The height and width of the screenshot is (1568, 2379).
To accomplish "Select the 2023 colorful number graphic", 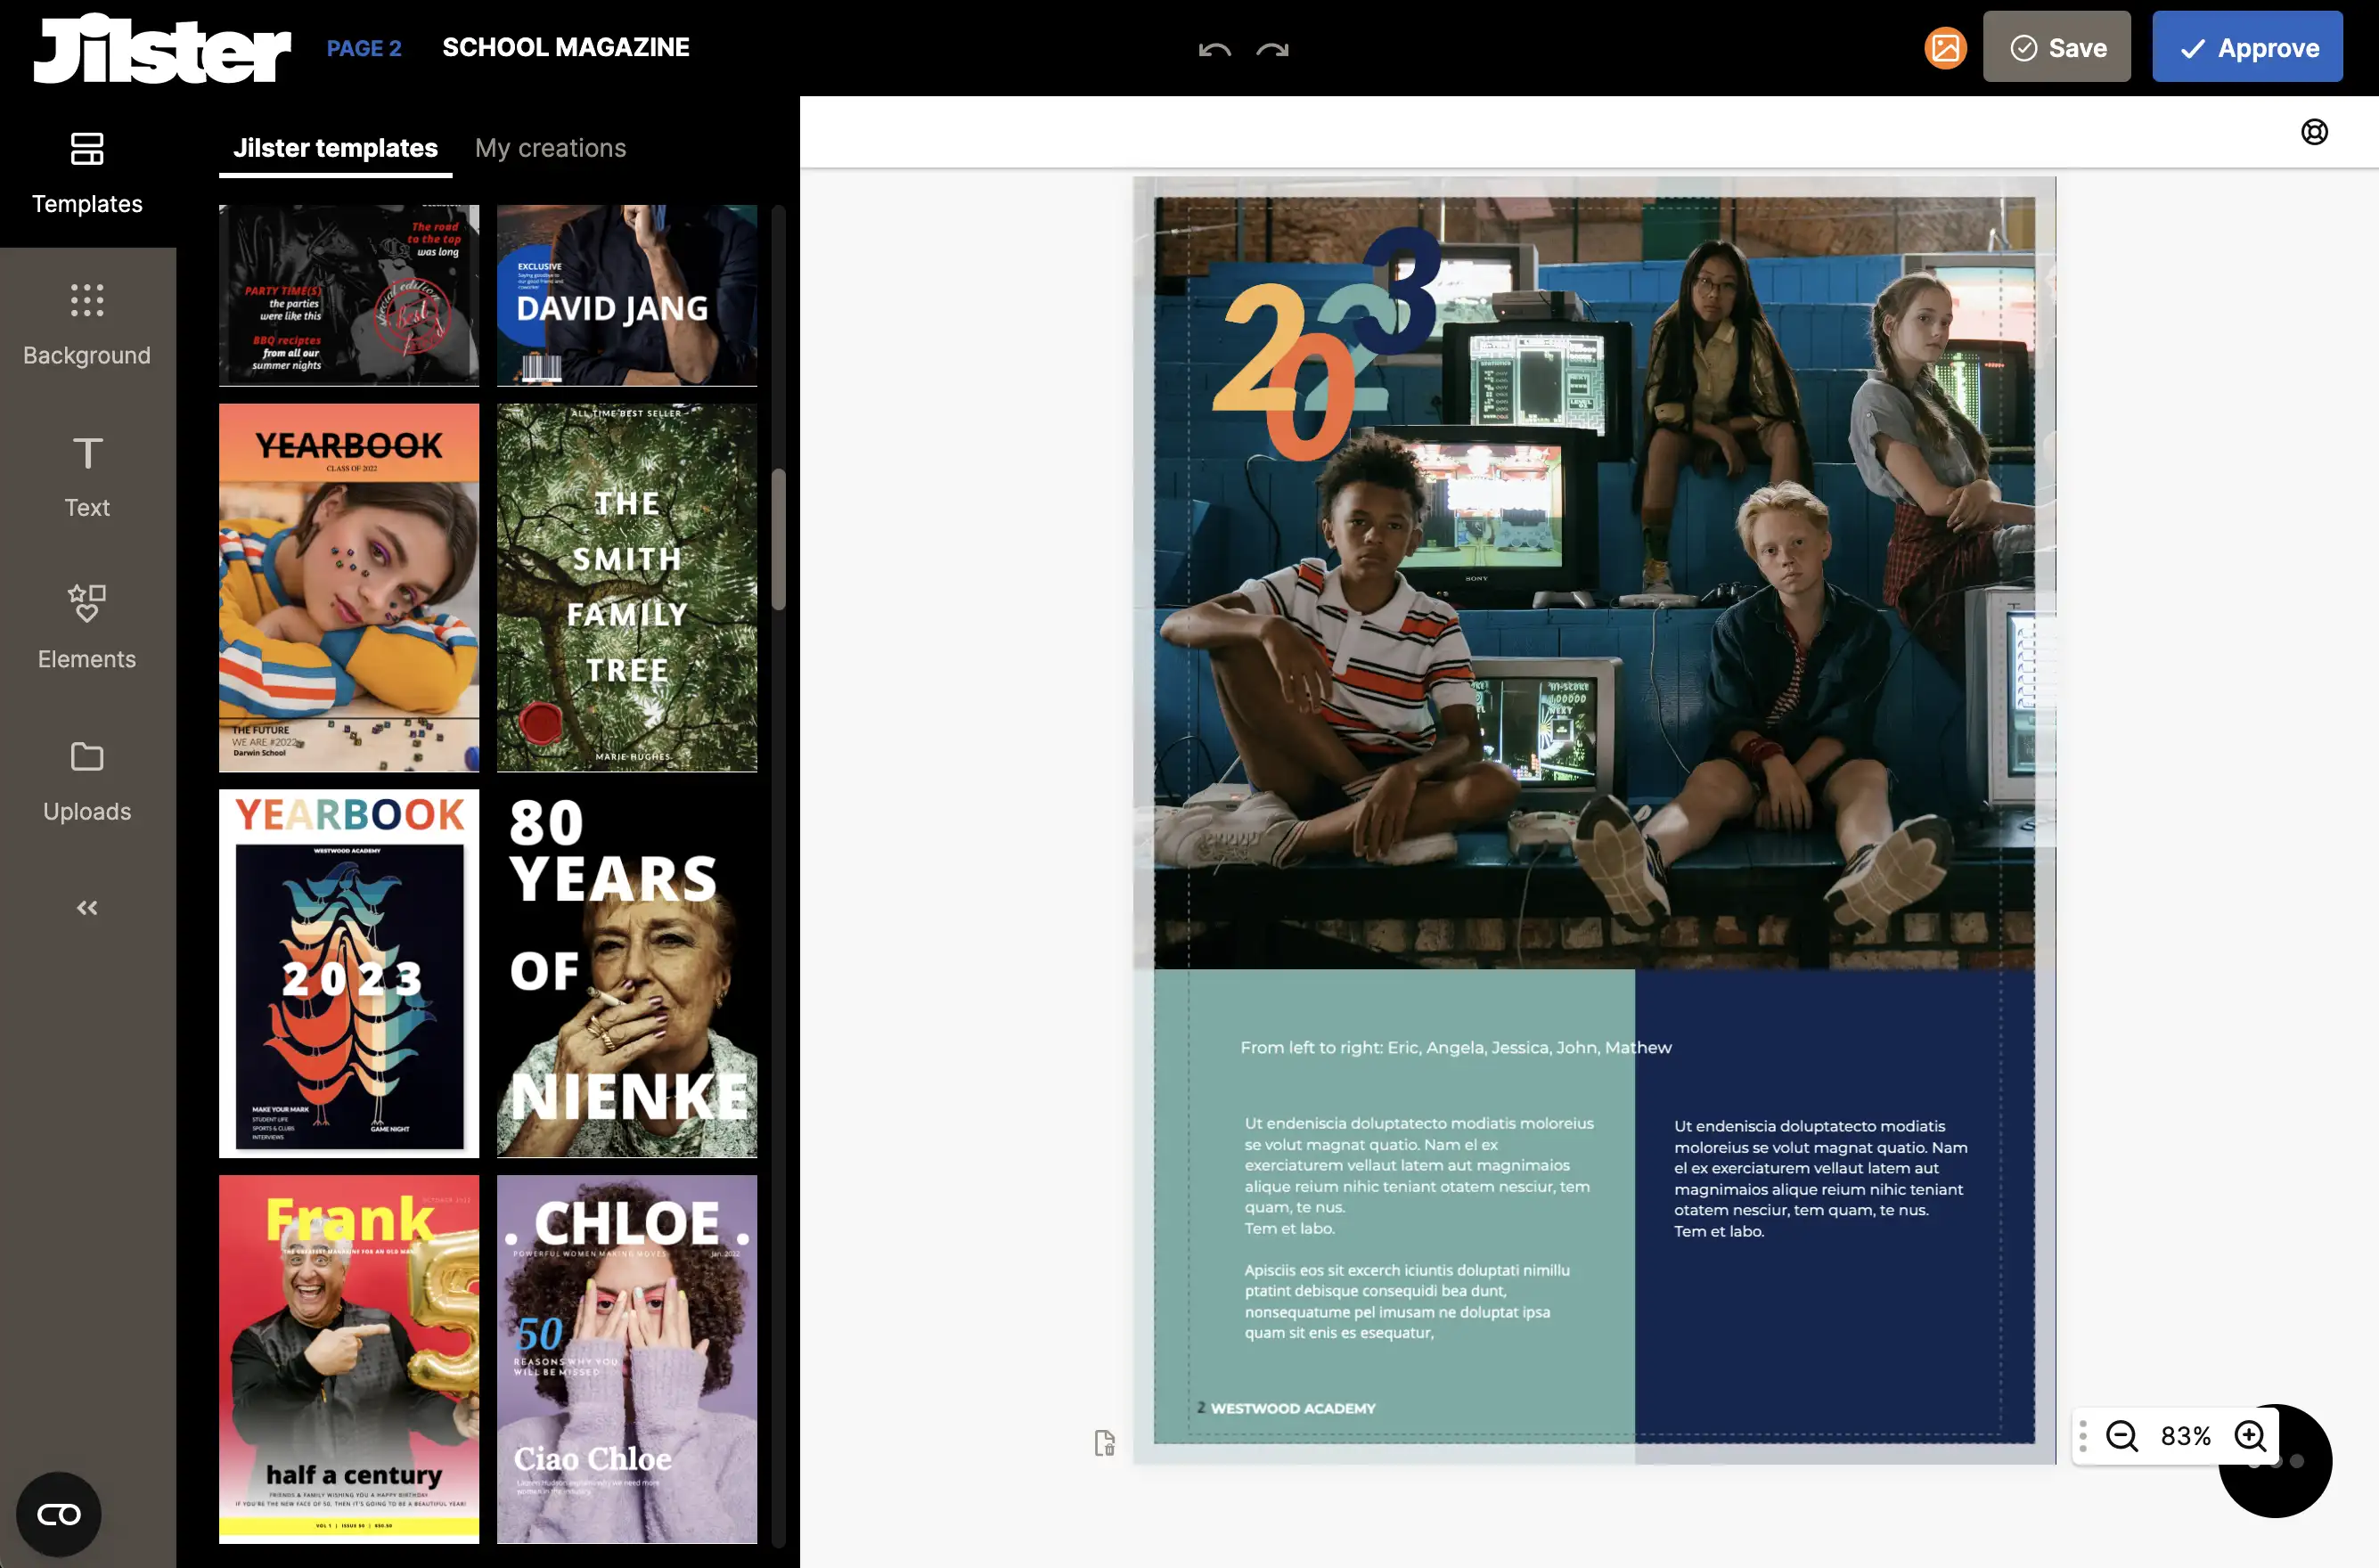I will 1326,345.
